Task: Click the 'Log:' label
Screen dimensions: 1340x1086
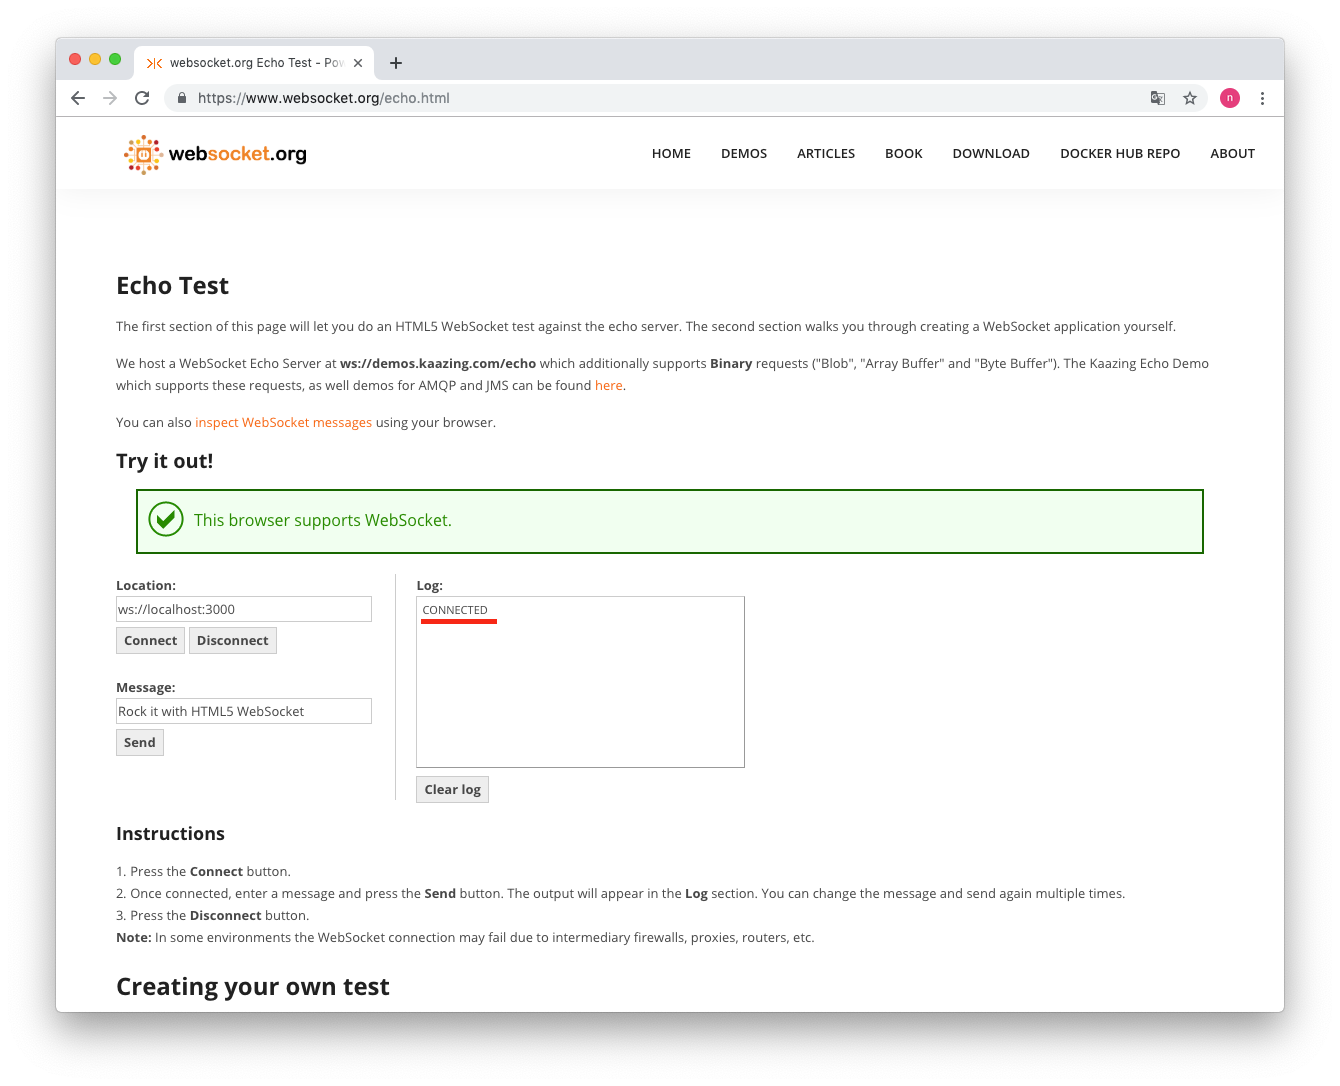Action: 429,586
